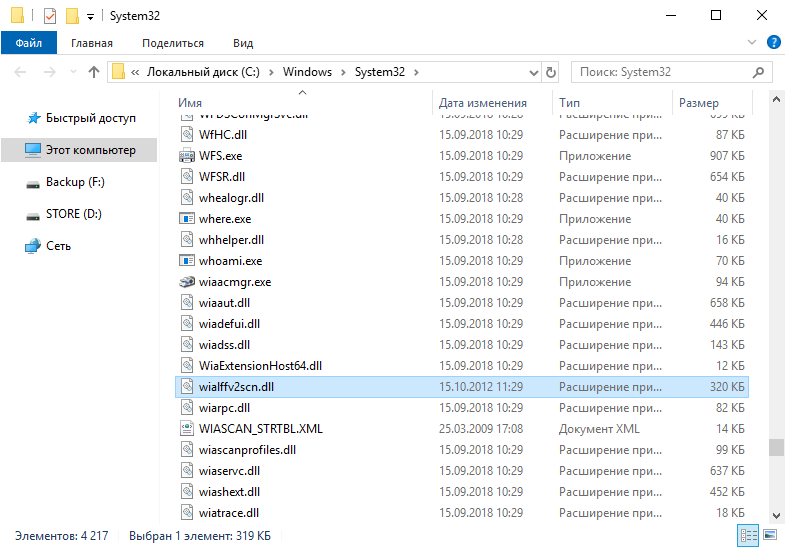Click the 907 КБ size cell
Viewport: 786px width, 548px height.
coord(727,156)
